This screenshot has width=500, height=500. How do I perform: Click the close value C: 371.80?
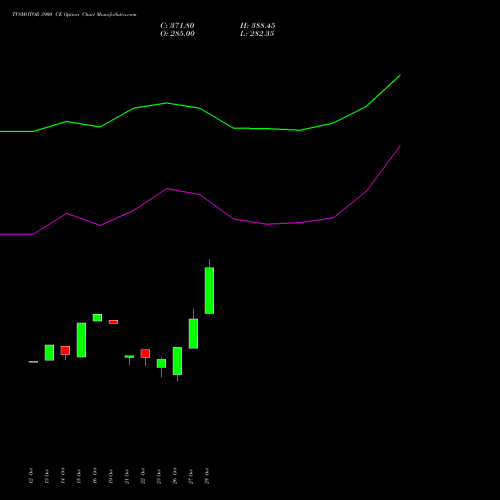click(177, 26)
